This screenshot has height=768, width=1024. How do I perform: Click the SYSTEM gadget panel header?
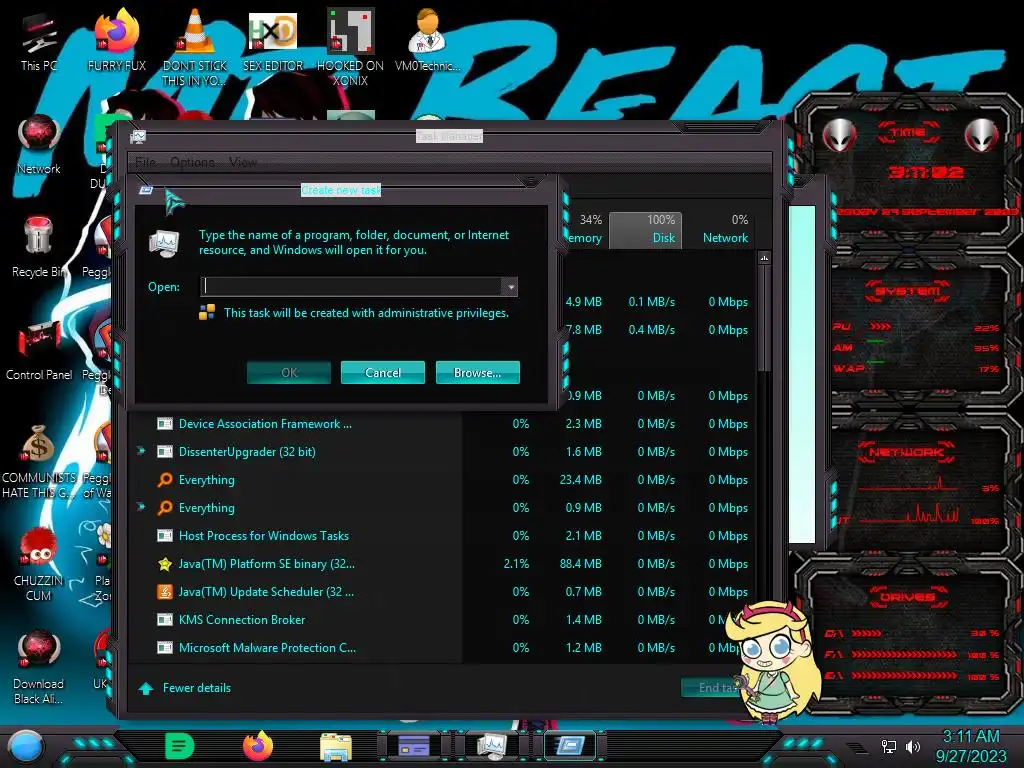click(x=907, y=291)
